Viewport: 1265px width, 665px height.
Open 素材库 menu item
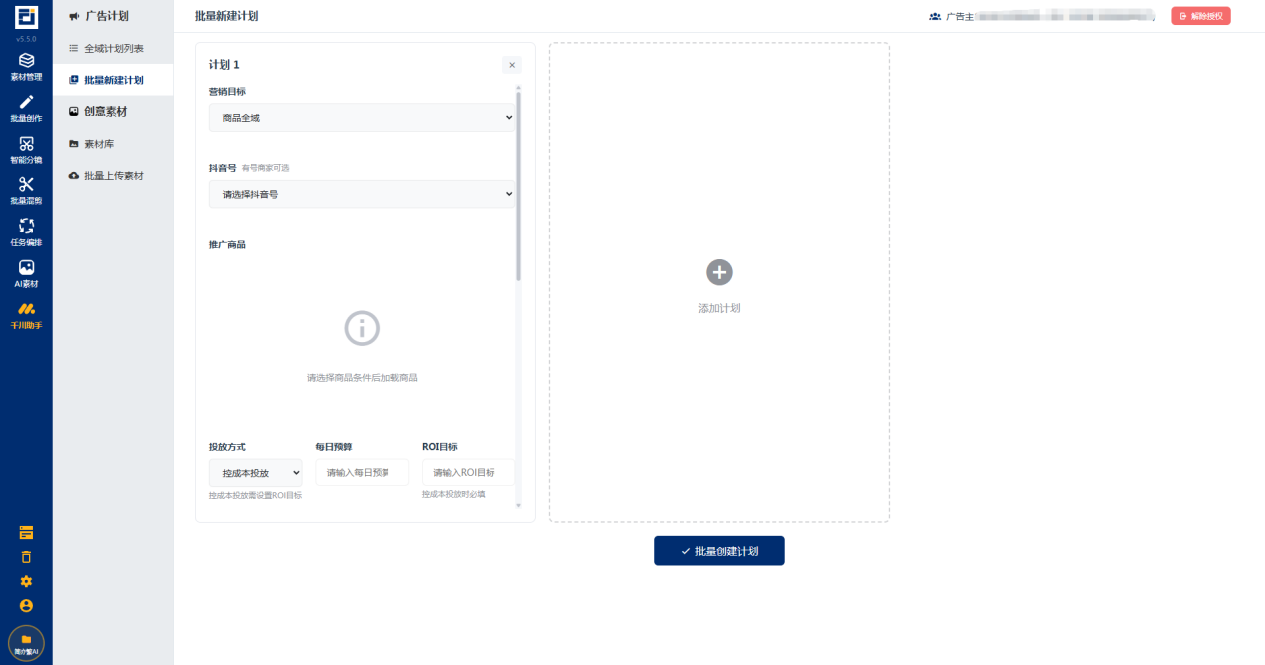[113, 144]
